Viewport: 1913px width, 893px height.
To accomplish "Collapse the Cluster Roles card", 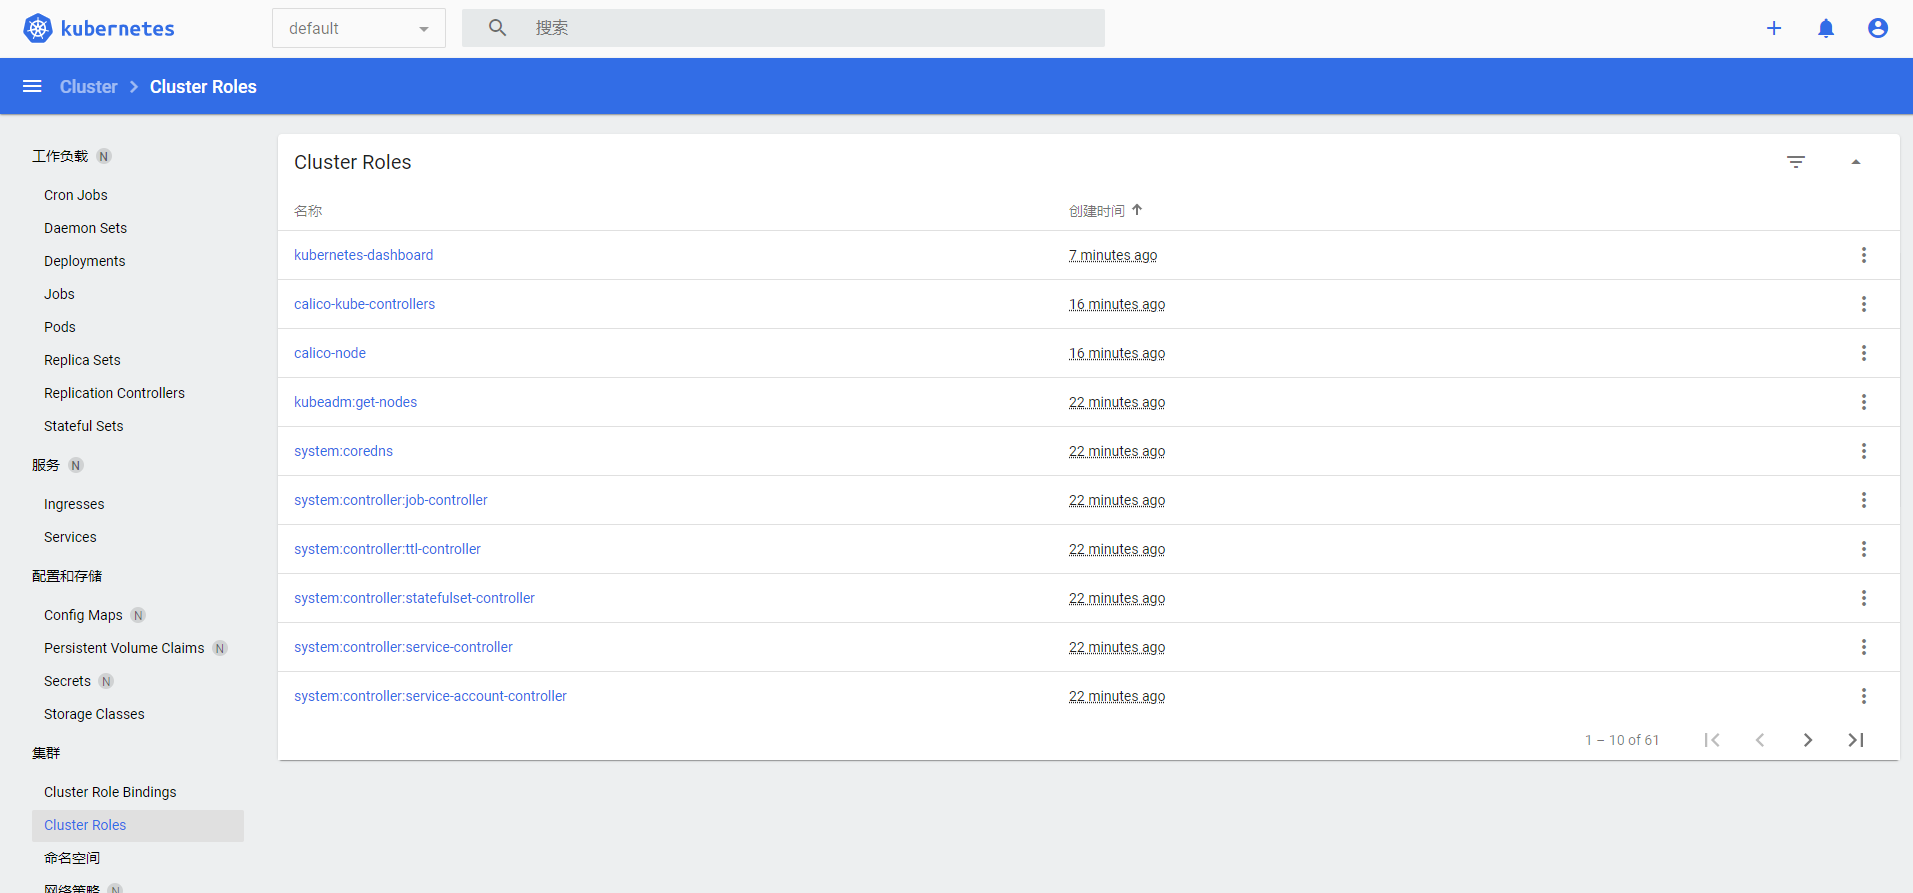I will pos(1856,162).
